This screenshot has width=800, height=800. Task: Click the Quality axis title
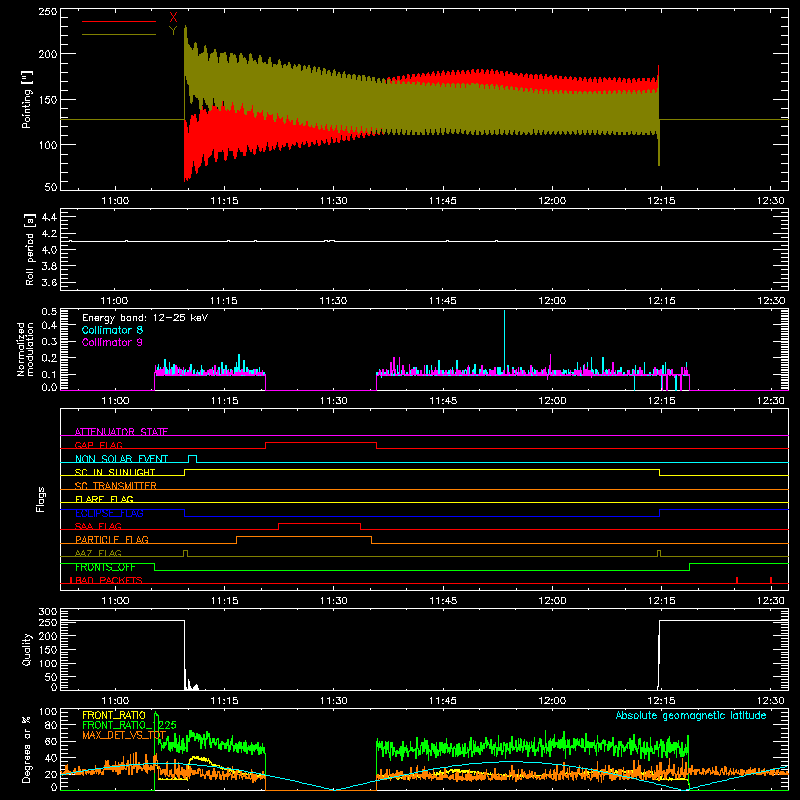pos(27,649)
